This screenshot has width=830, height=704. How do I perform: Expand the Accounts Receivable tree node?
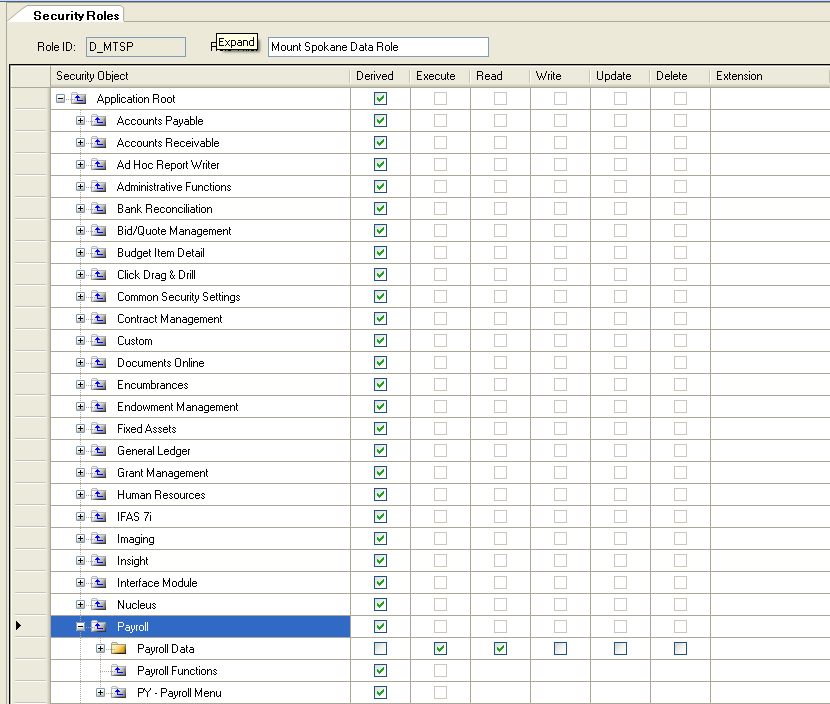tap(80, 142)
